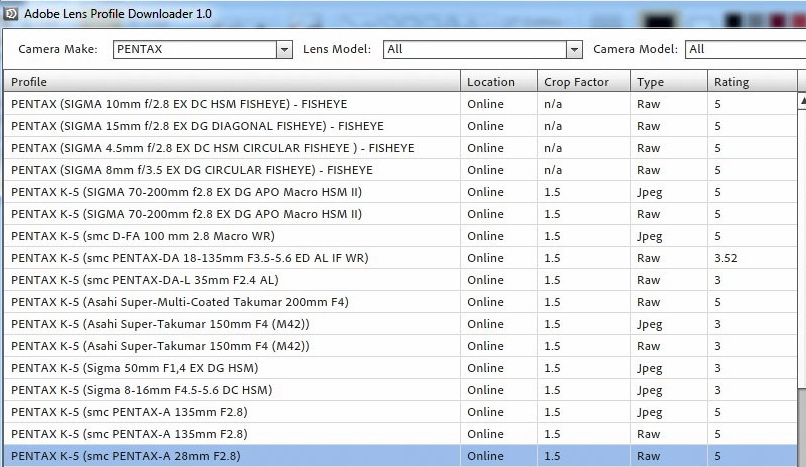Open the Lens Model dropdown arrow
Screen dimensions: 806x467
(x=574, y=50)
